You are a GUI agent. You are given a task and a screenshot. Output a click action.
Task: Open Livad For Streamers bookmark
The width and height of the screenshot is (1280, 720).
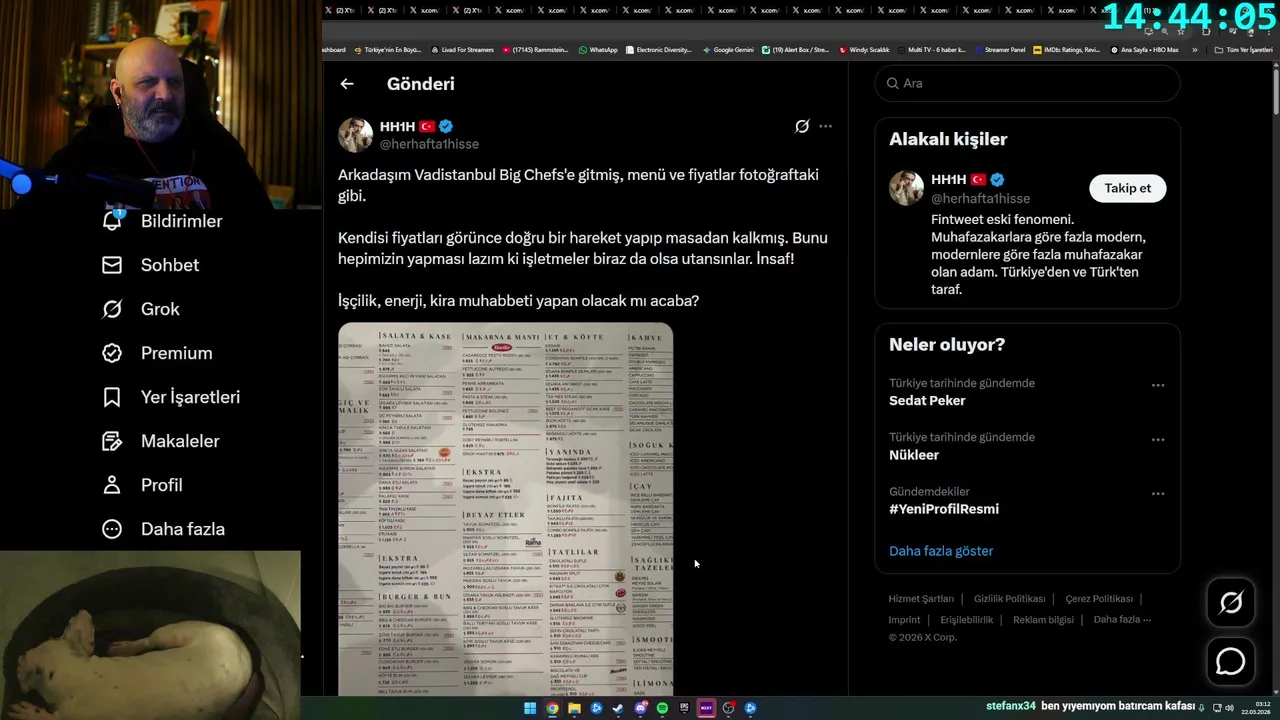pos(462,49)
